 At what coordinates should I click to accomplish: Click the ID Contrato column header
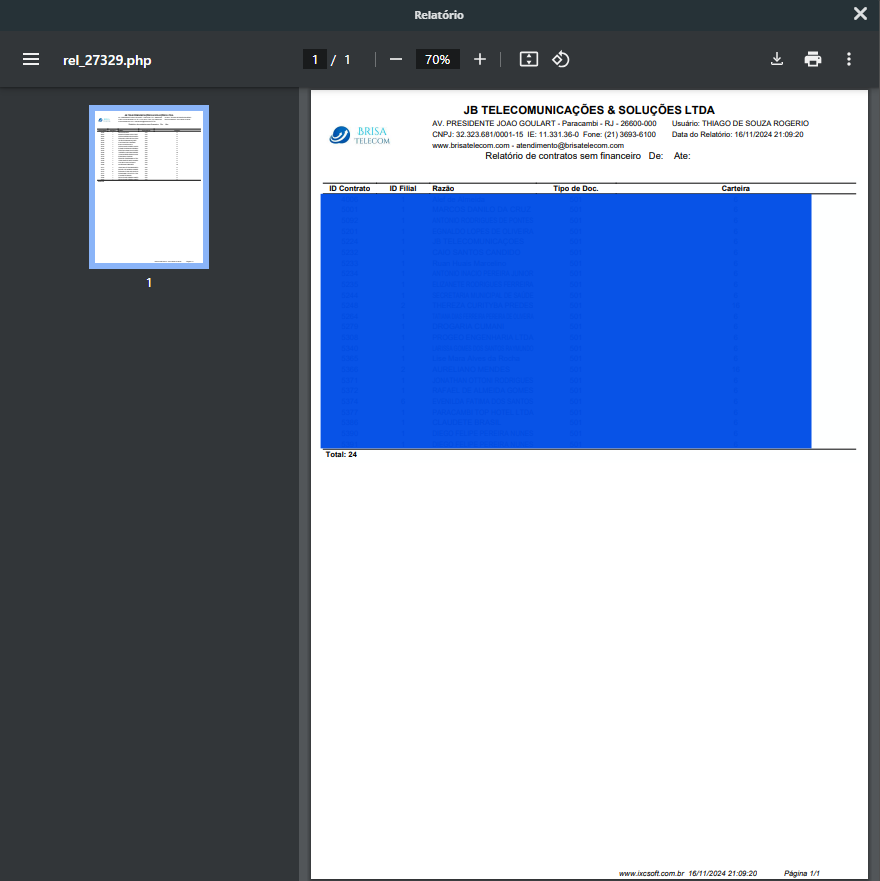(349, 188)
